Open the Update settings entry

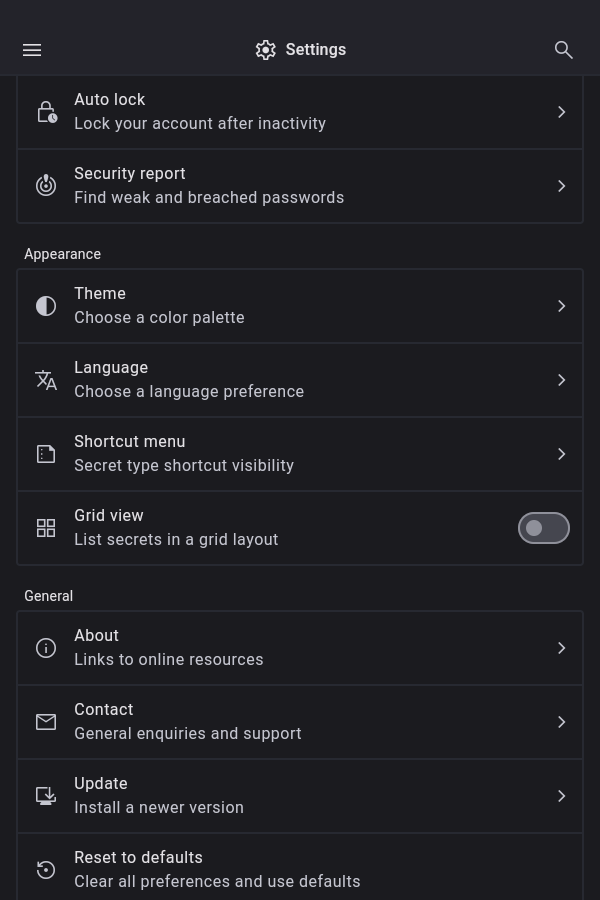click(x=300, y=796)
